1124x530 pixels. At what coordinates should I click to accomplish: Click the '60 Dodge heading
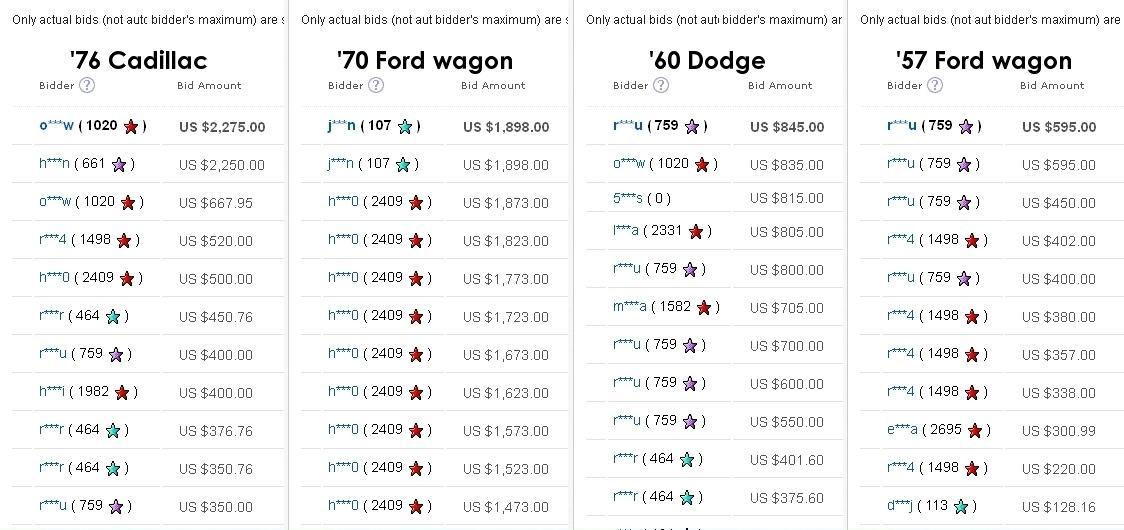point(706,60)
